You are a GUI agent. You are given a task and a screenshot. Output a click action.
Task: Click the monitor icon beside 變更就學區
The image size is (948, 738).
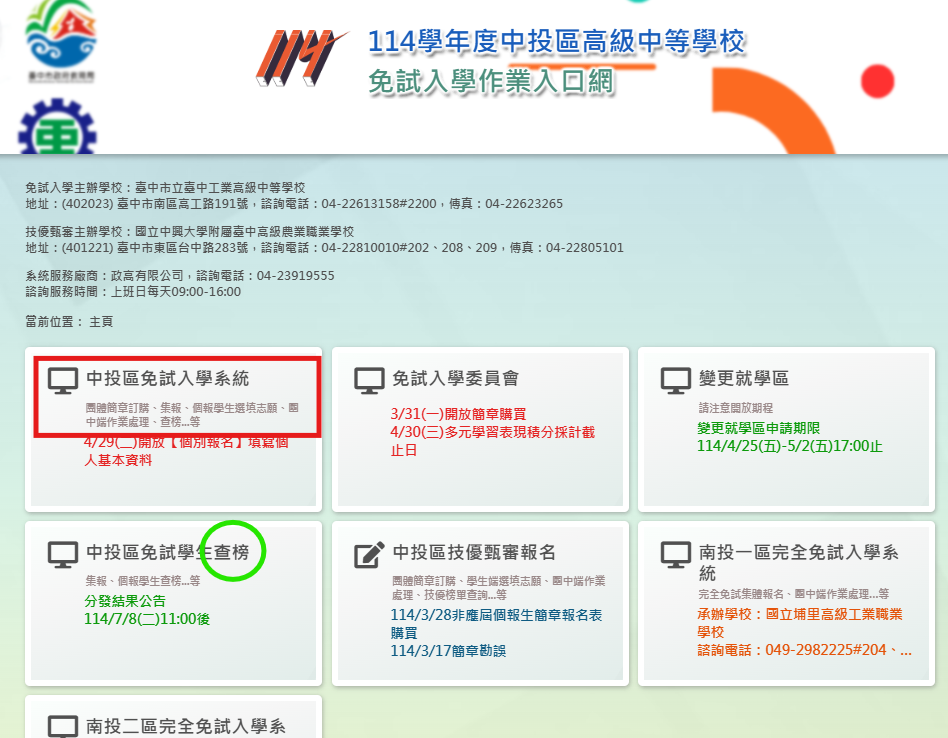coord(676,381)
